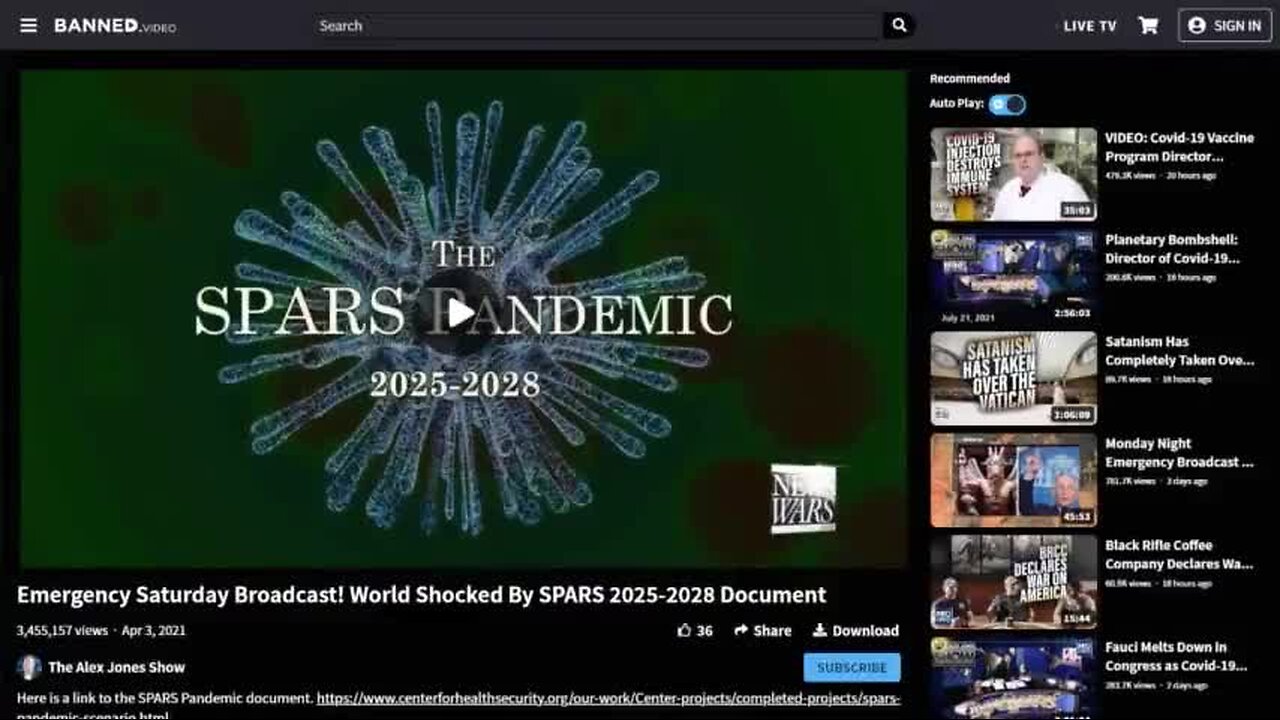
Task: Open 'Fauci Melts Down In Congress' title
Action: [x=1176, y=657]
